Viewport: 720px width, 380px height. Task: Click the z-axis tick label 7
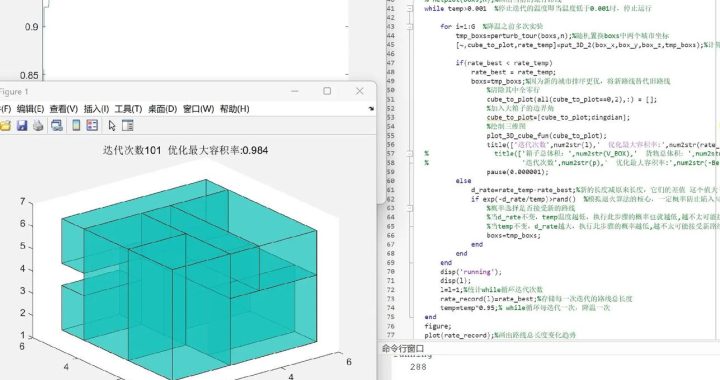[22, 201]
